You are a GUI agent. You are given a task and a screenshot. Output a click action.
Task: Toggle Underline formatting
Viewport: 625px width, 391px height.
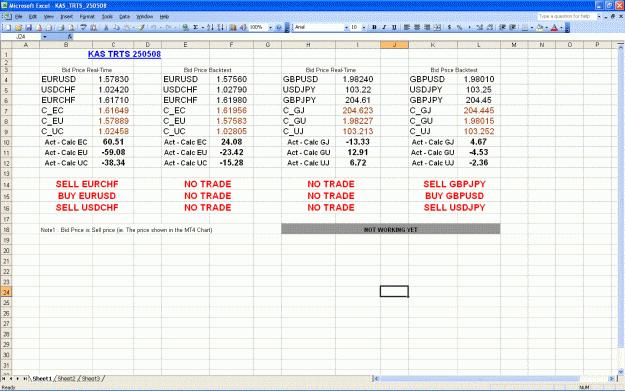coord(394,27)
